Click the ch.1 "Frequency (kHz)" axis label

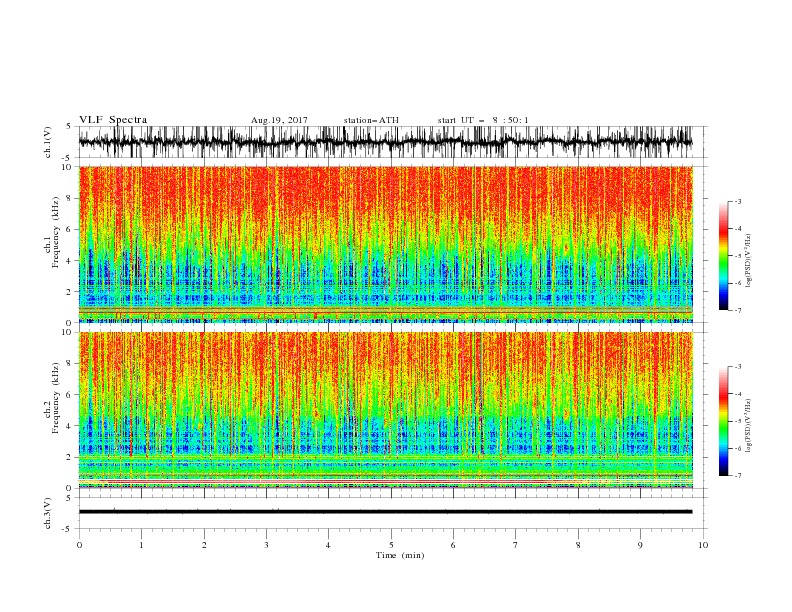56,230
